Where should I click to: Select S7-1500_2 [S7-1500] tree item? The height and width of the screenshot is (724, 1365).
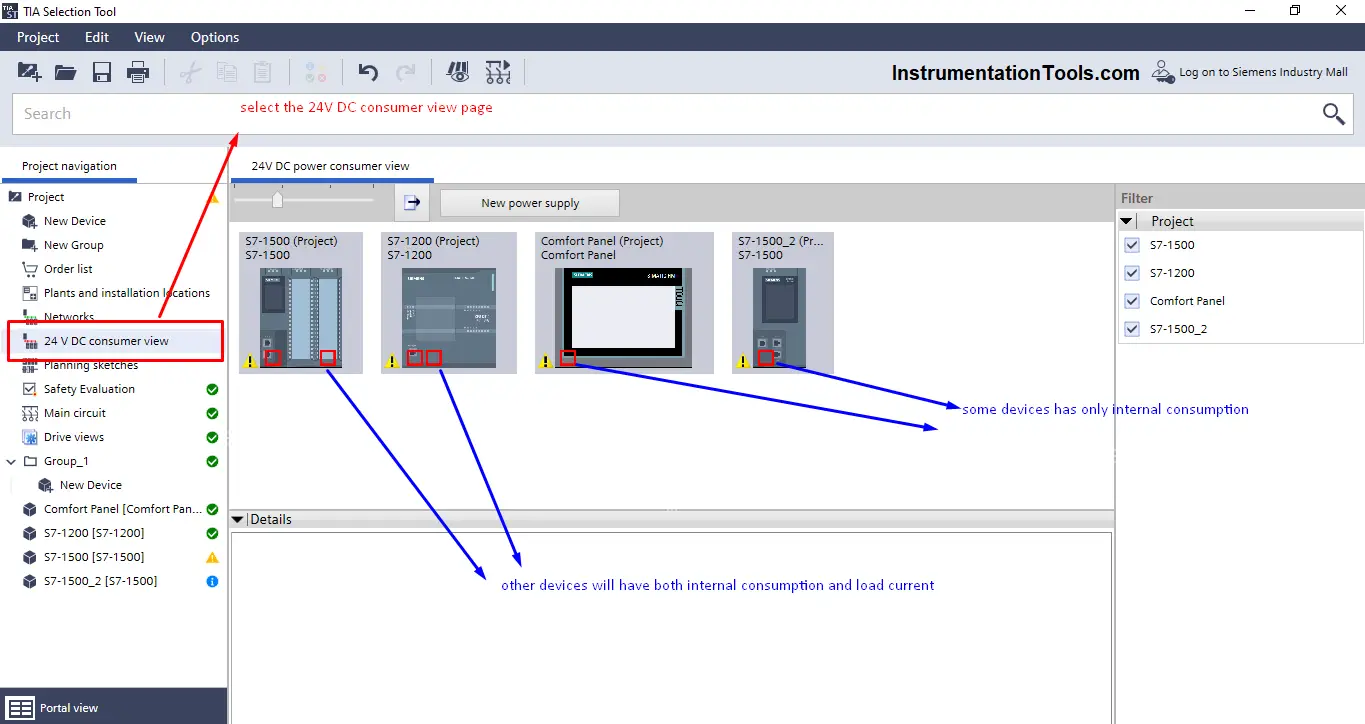[x=100, y=581]
